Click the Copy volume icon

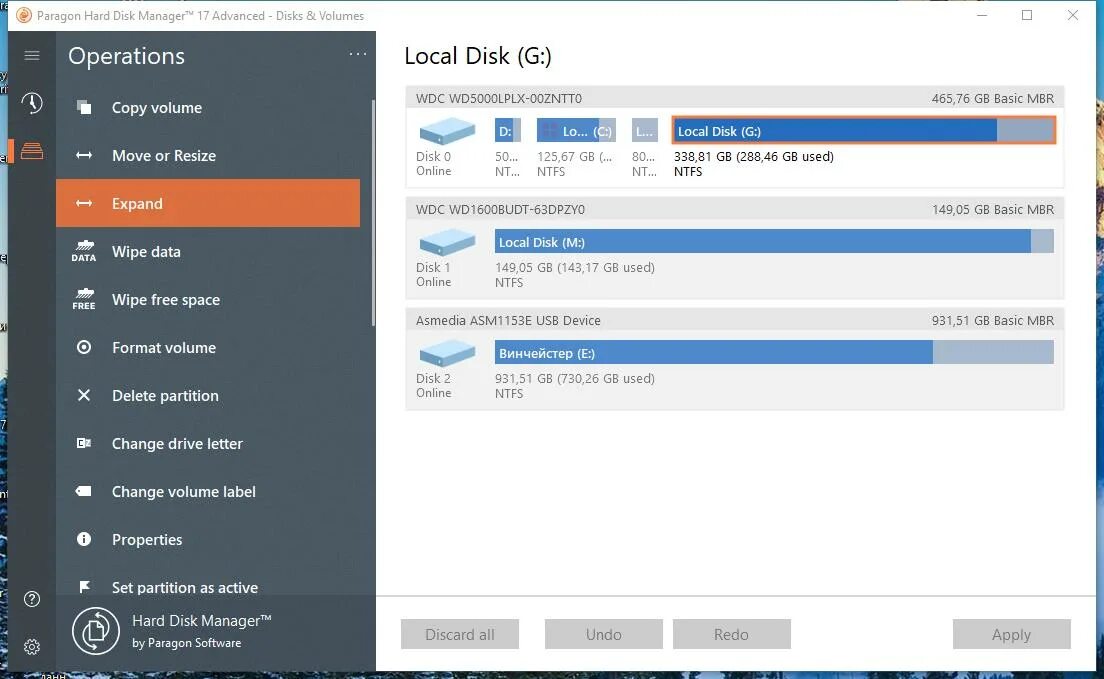coord(84,107)
